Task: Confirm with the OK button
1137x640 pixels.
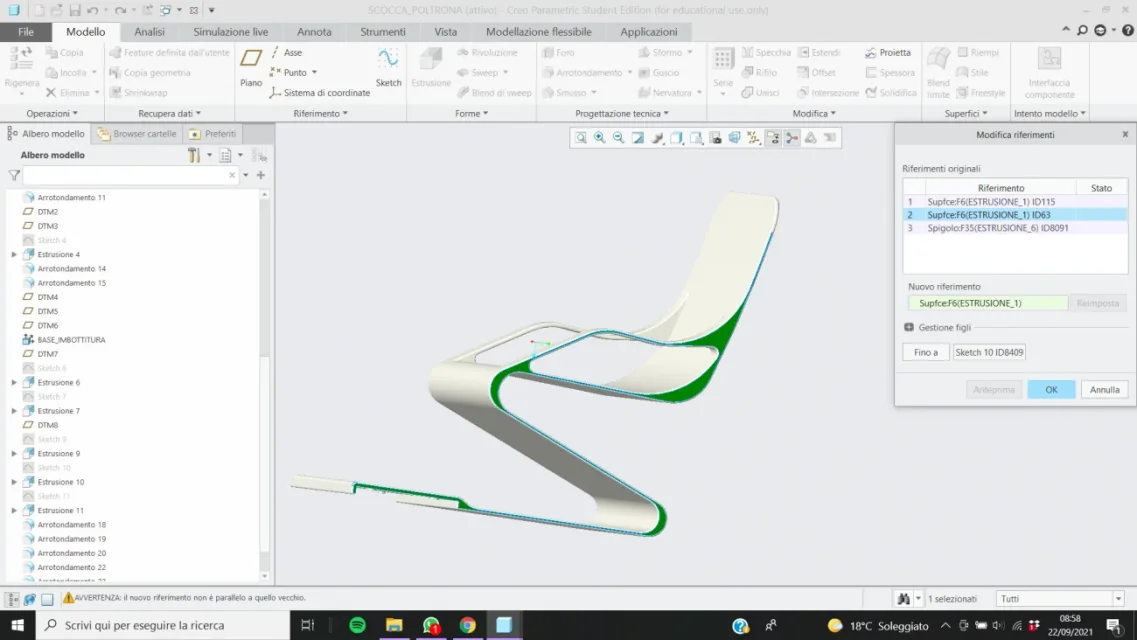Action: pyautogui.click(x=1051, y=389)
